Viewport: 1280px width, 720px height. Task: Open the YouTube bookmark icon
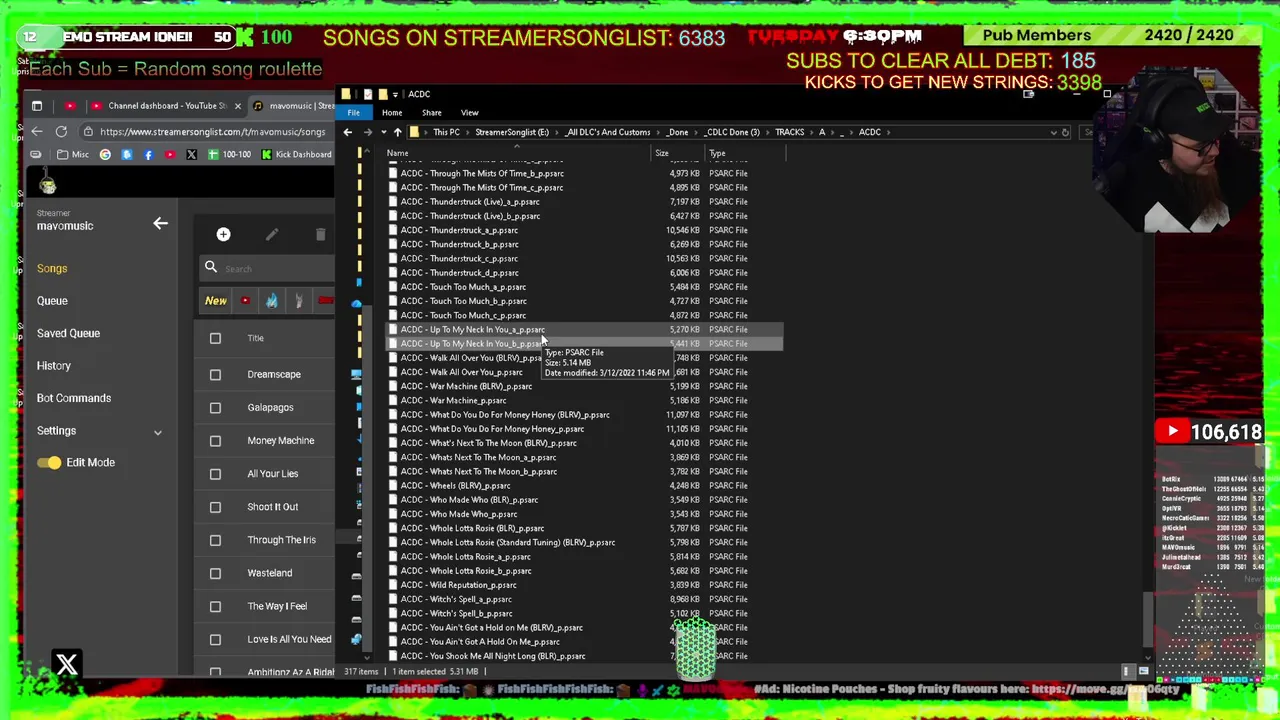(x=169, y=154)
